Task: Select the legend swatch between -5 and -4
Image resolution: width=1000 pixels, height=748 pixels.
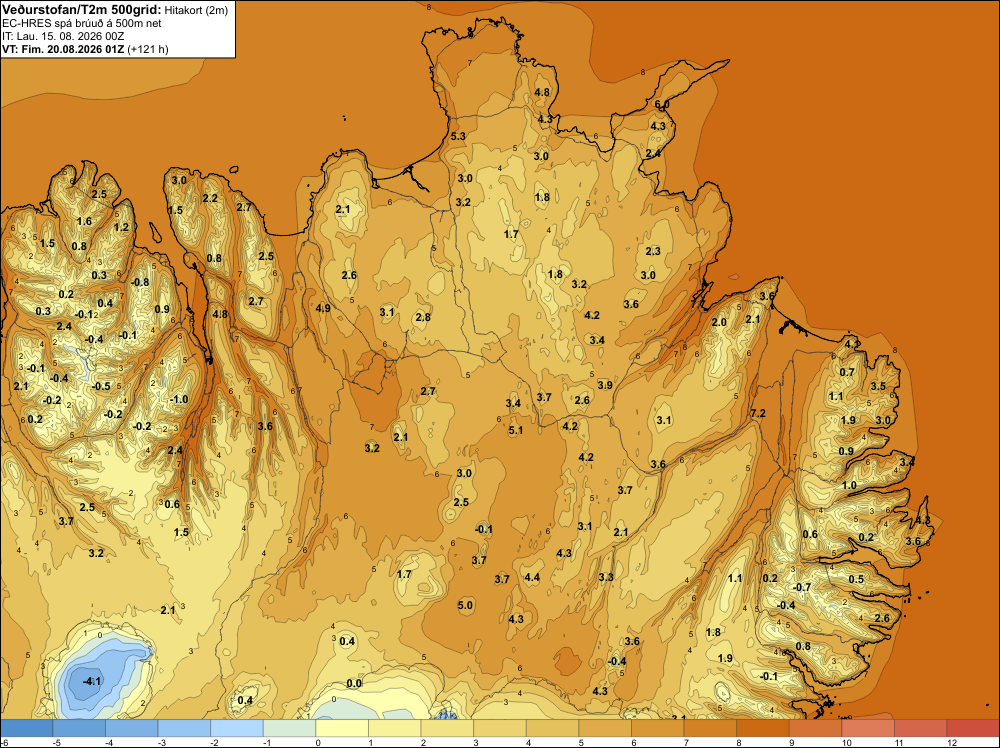Action: click(79, 728)
